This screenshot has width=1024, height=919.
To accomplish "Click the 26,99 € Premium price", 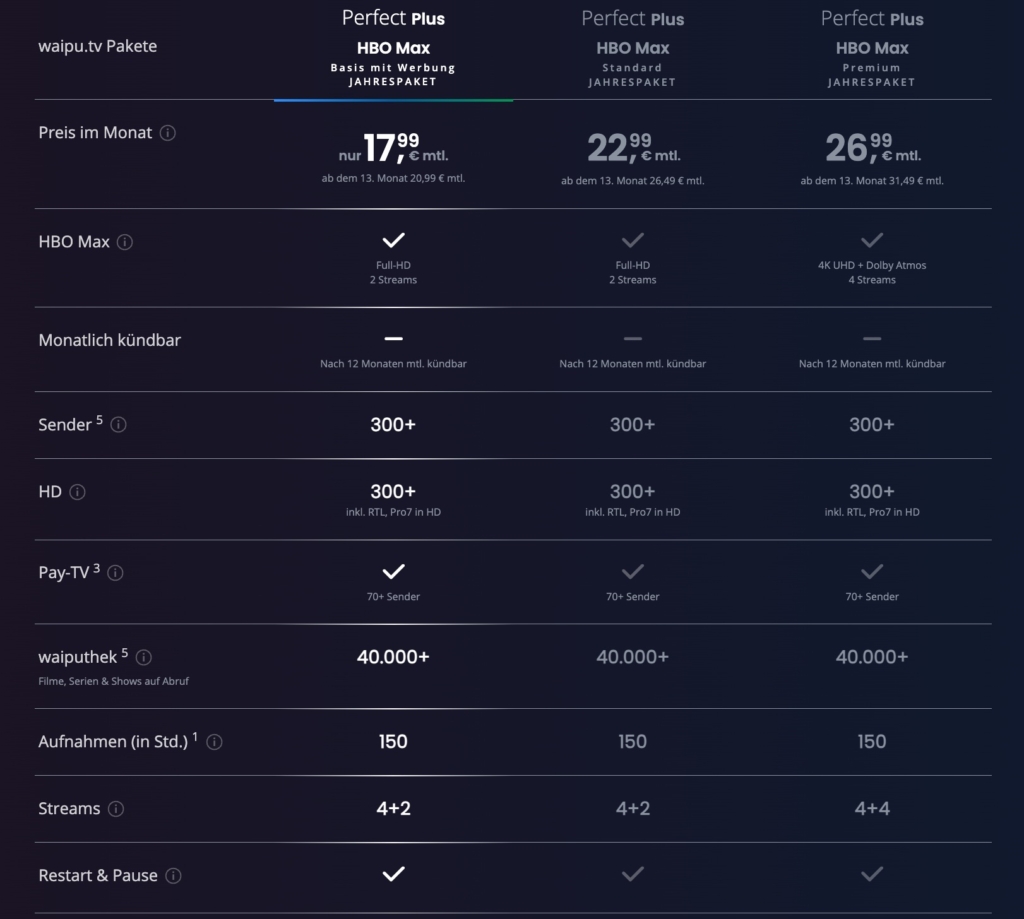I will point(872,148).
